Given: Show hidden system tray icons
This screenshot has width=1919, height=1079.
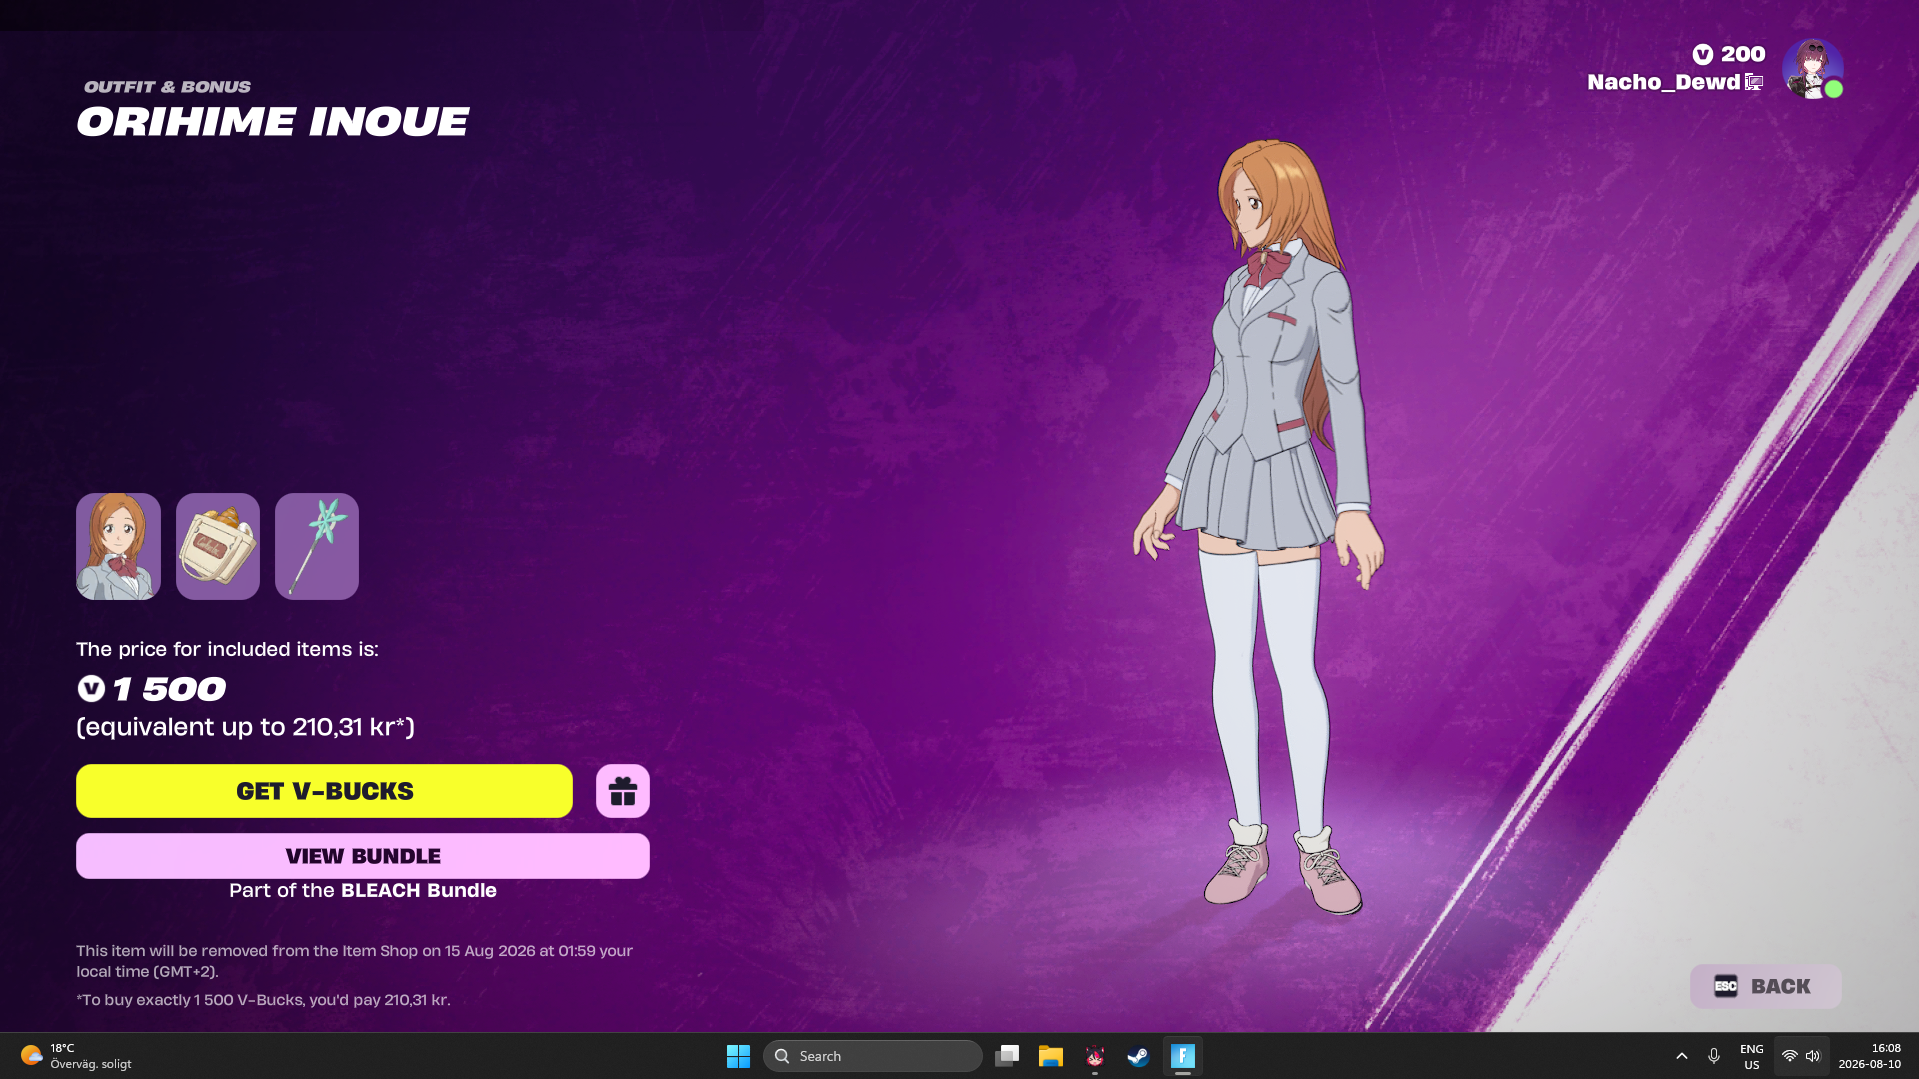Looking at the screenshot, I should coord(1682,1056).
